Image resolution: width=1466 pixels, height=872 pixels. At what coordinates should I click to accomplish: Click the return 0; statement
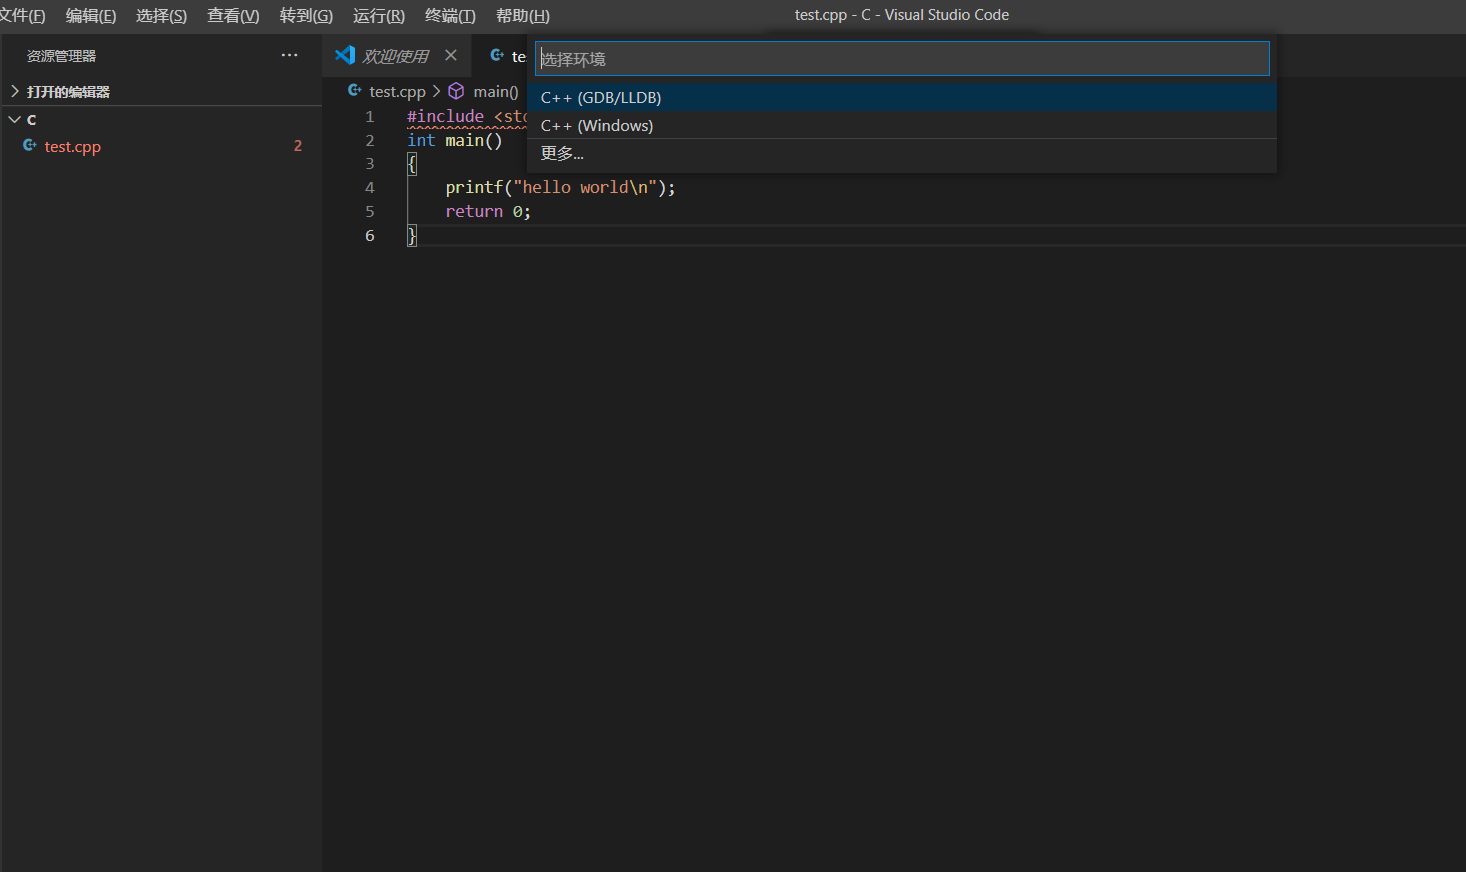tap(488, 212)
